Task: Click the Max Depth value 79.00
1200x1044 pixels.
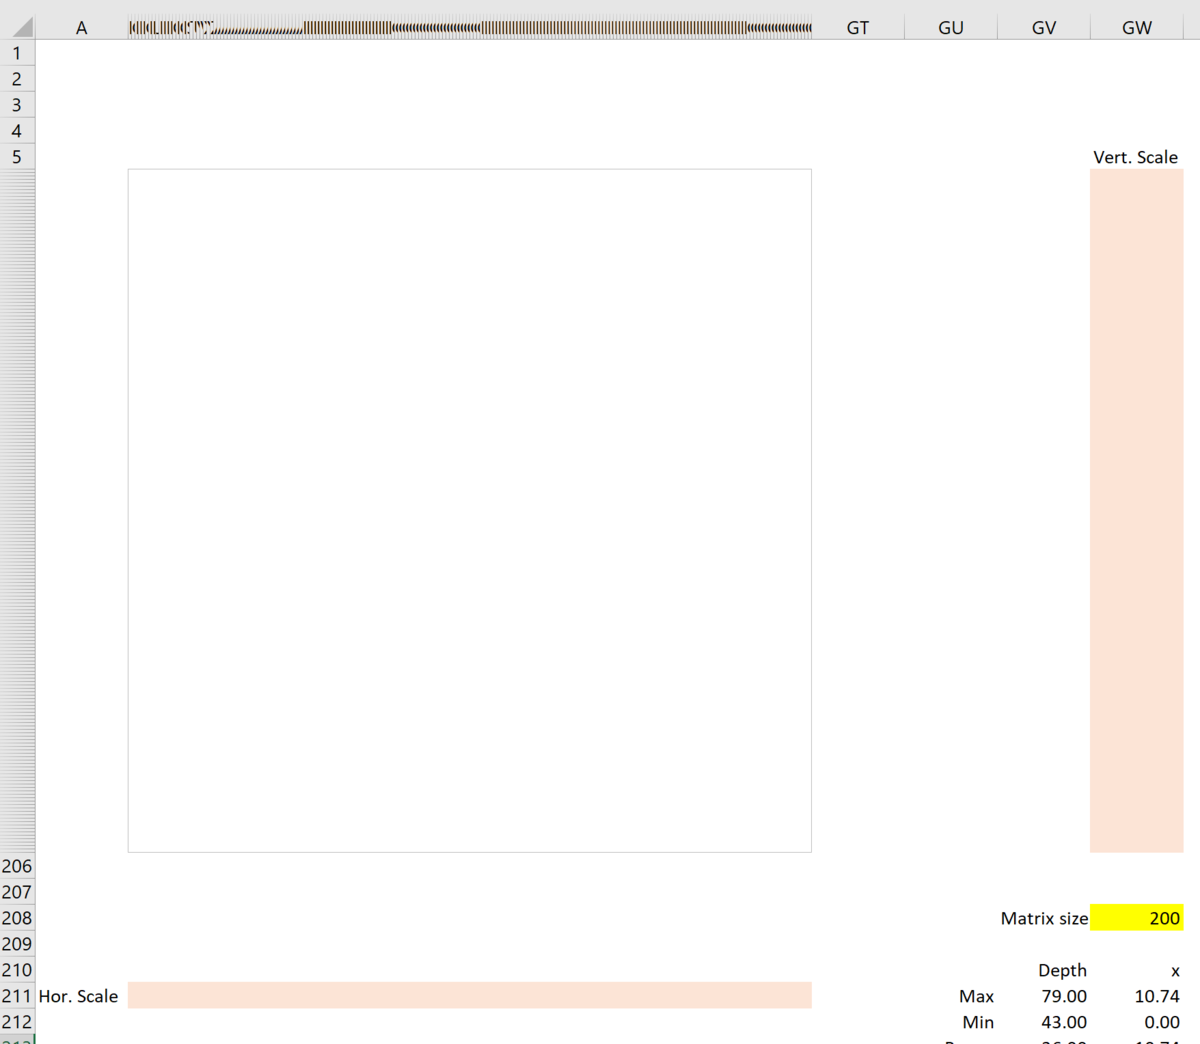Action: click(x=1064, y=996)
